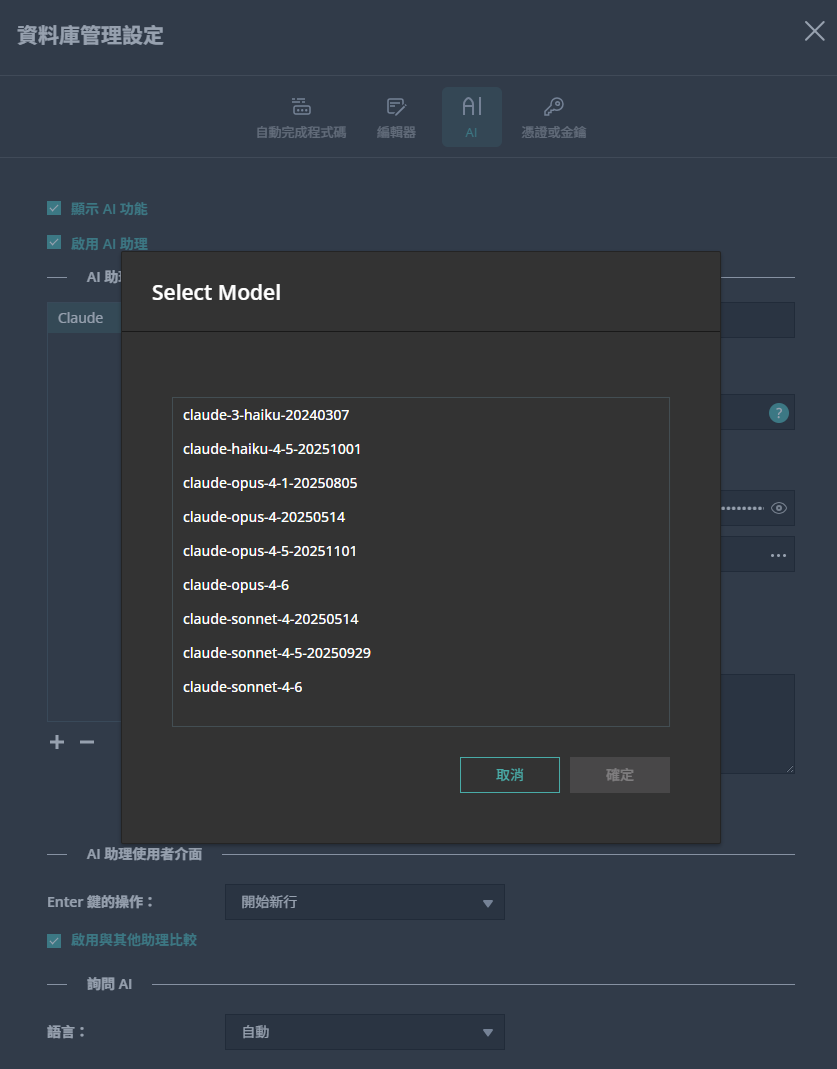
Task: Select the Claude entry in the assistant list
Action: 80,317
